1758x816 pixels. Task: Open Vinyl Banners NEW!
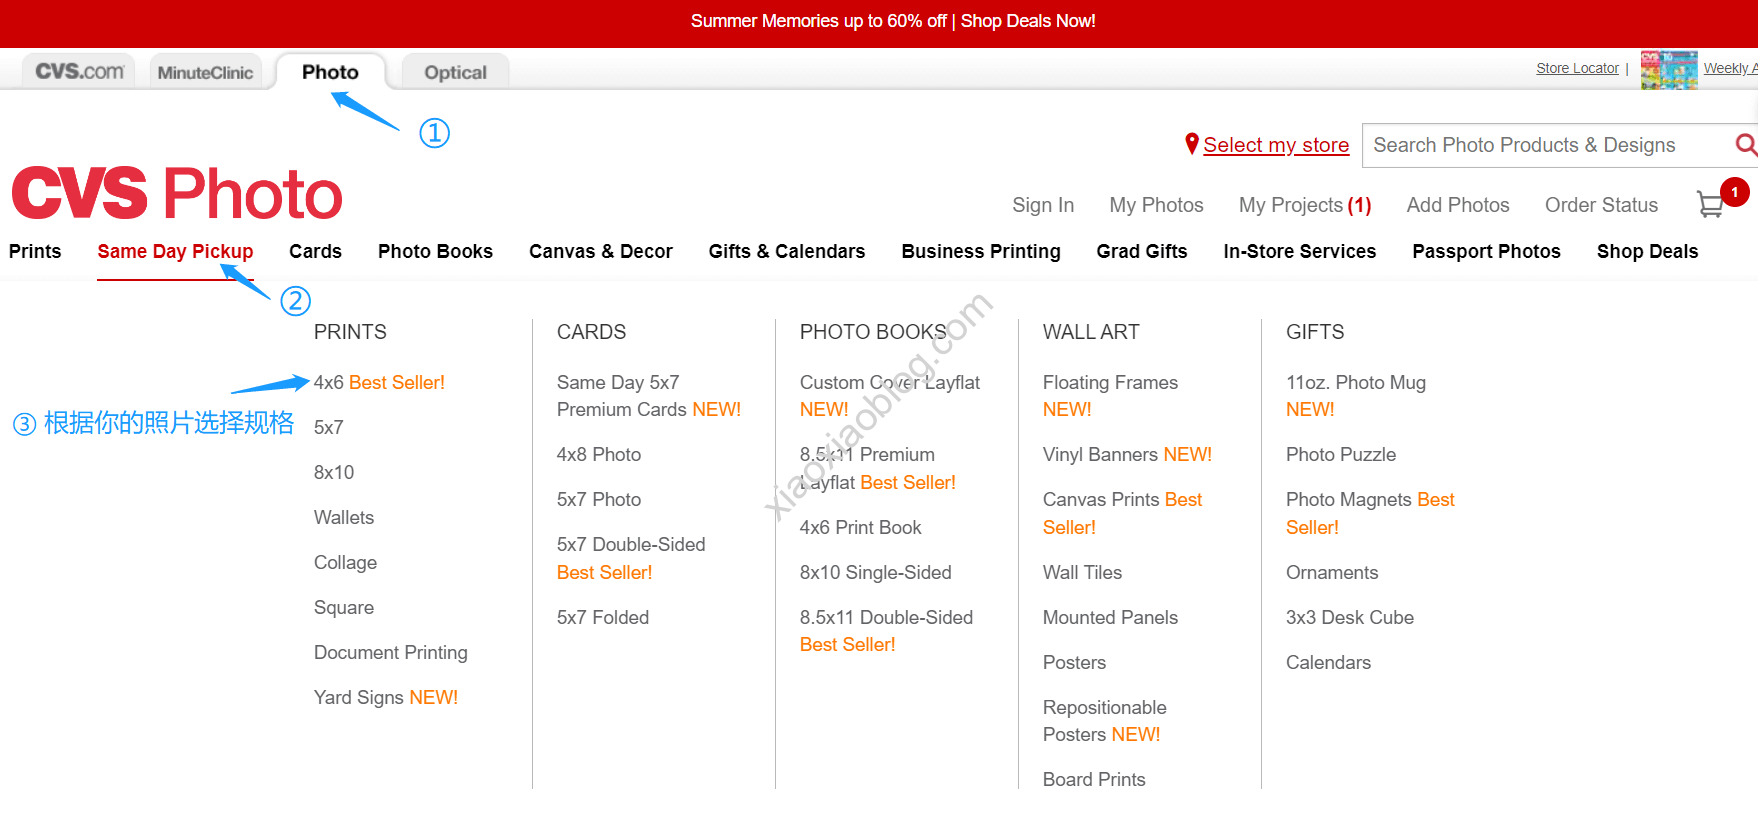1127,454
